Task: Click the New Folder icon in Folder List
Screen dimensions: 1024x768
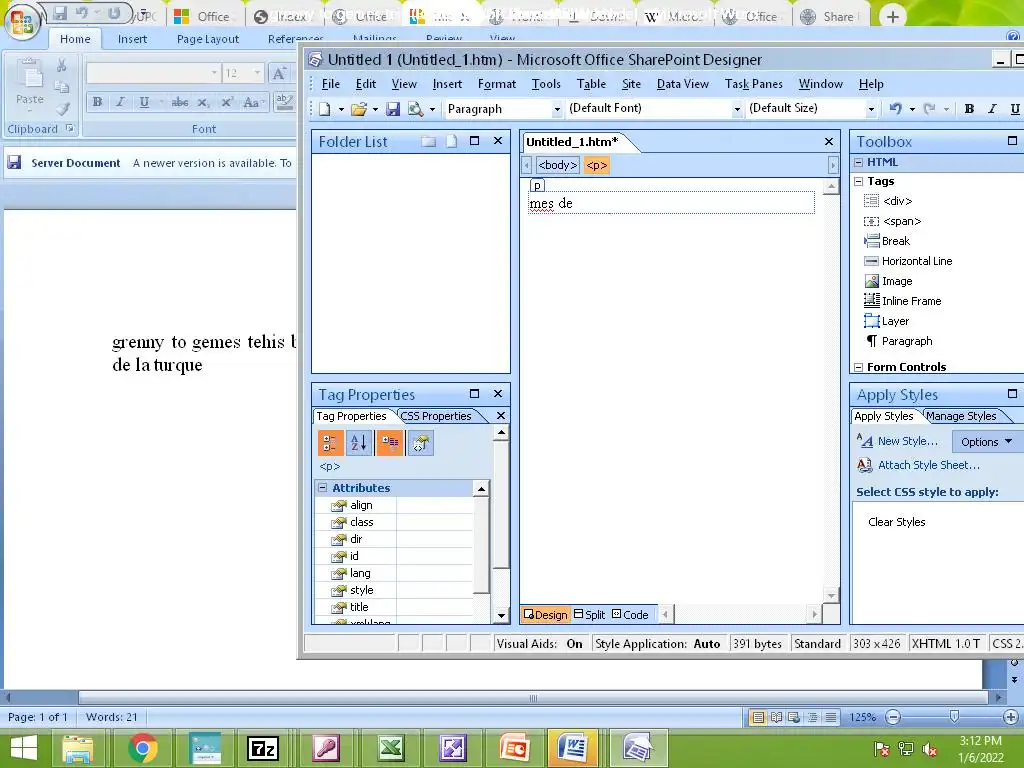Action: point(428,141)
